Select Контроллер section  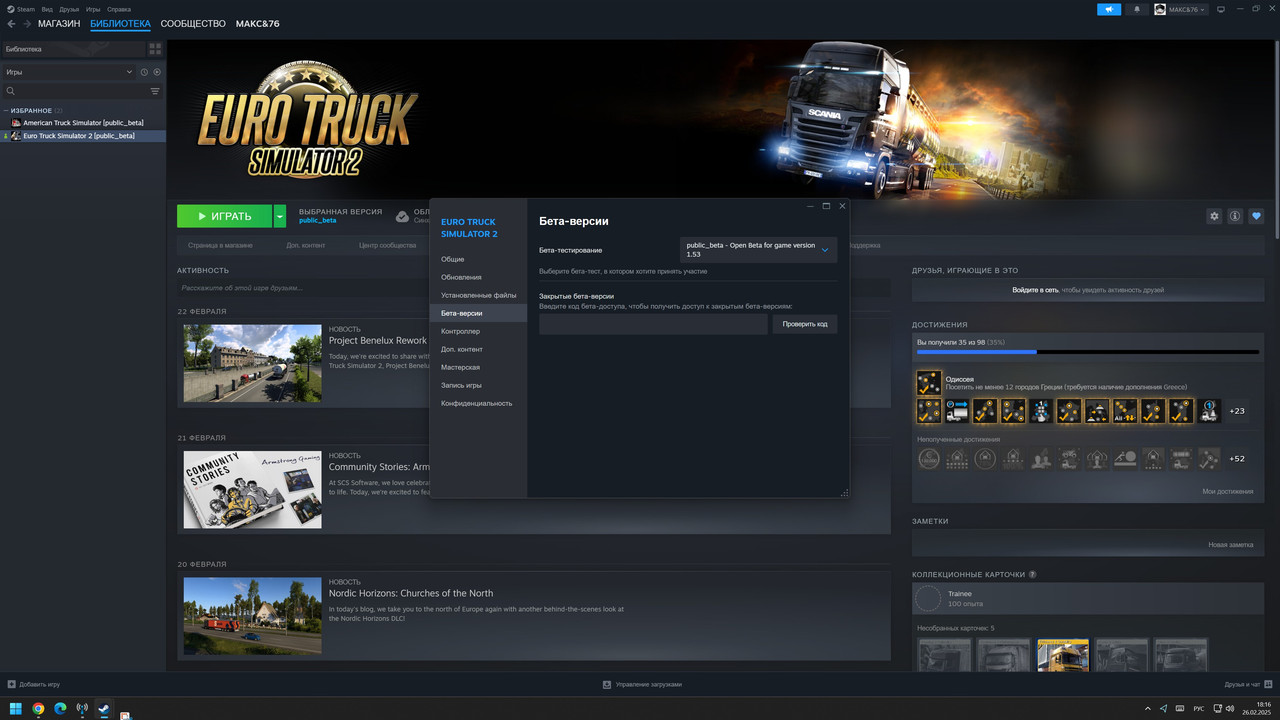click(x=478, y=331)
